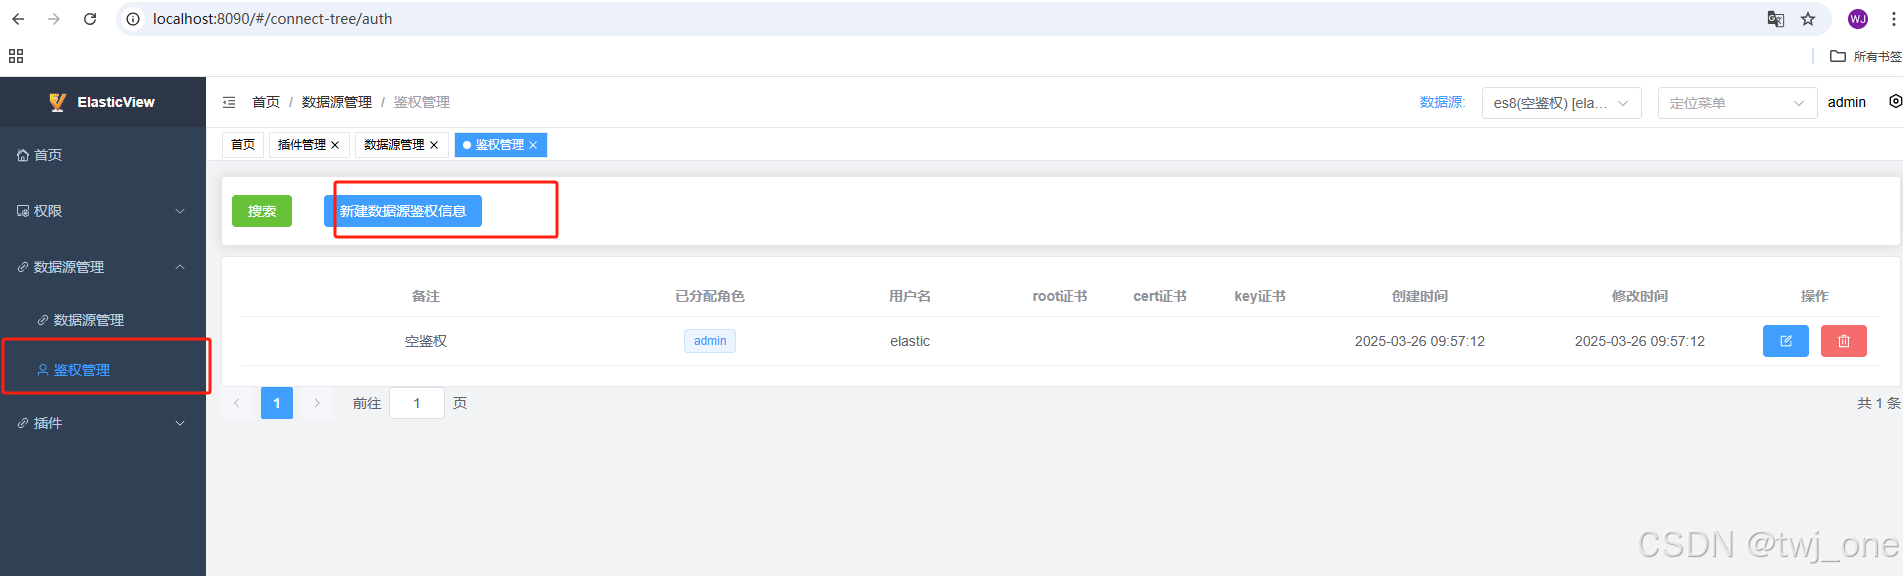Viewport: 1903px width, 576px height.
Task: Click the 用户名 column header
Action: (x=910, y=296)
